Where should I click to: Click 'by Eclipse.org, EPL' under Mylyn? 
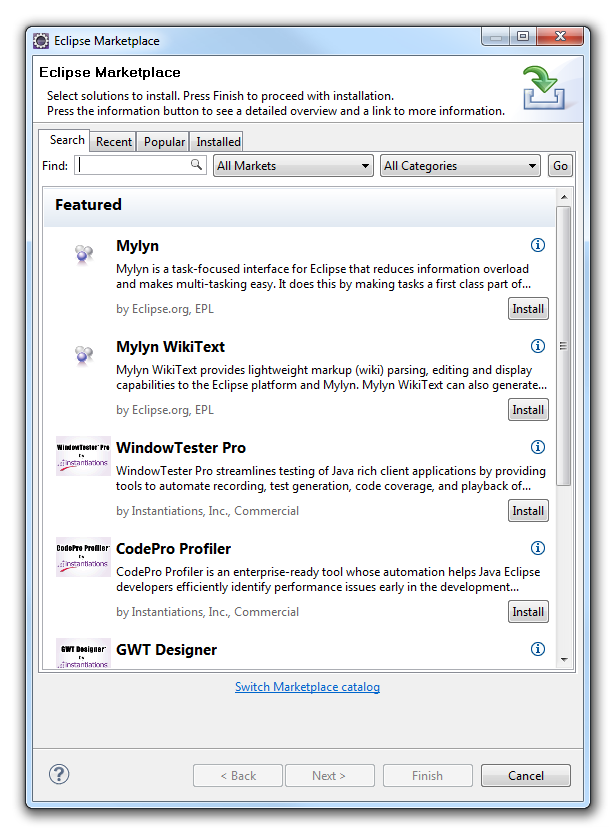point(165,309)
